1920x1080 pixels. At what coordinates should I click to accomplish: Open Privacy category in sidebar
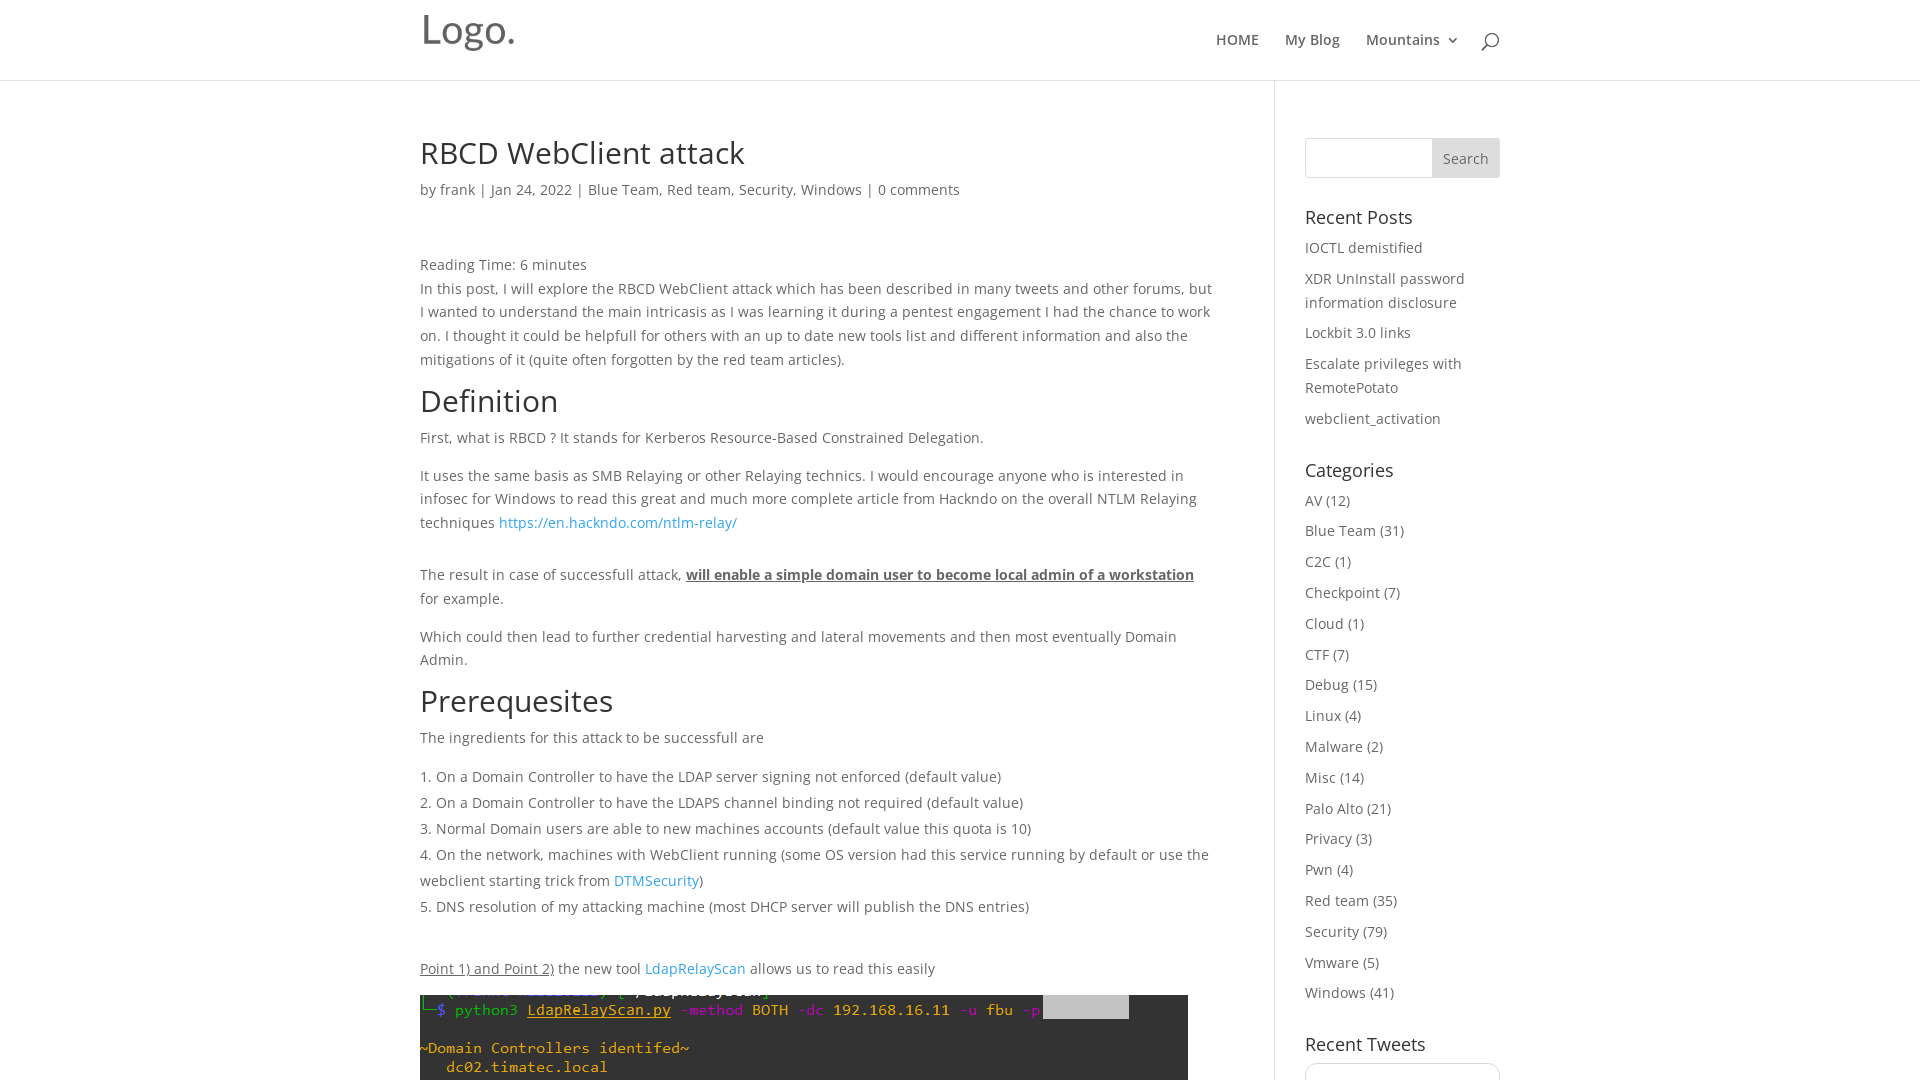[x=1328, y=839]
